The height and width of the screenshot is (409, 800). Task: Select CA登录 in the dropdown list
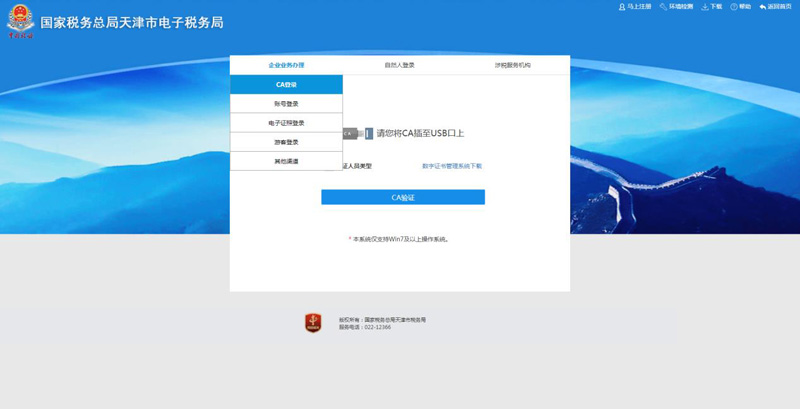(x=286, y=85)
